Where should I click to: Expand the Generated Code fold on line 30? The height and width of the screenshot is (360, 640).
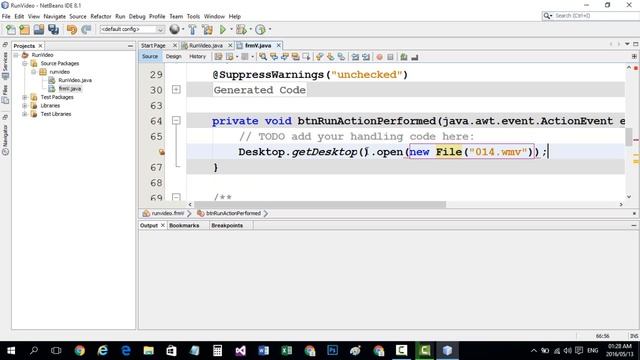(x=176, y=89)
